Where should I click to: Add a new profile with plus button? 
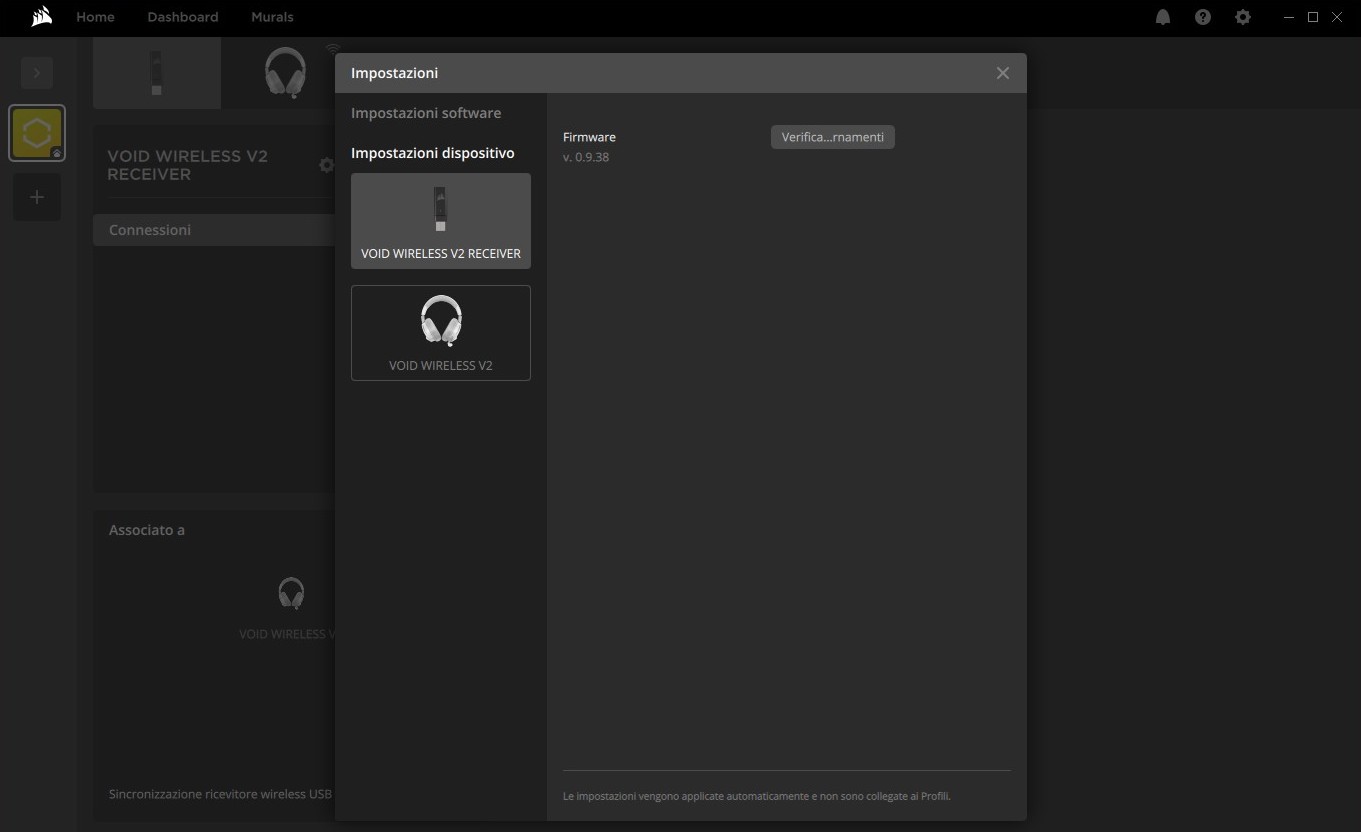click(x=37, y=197)
